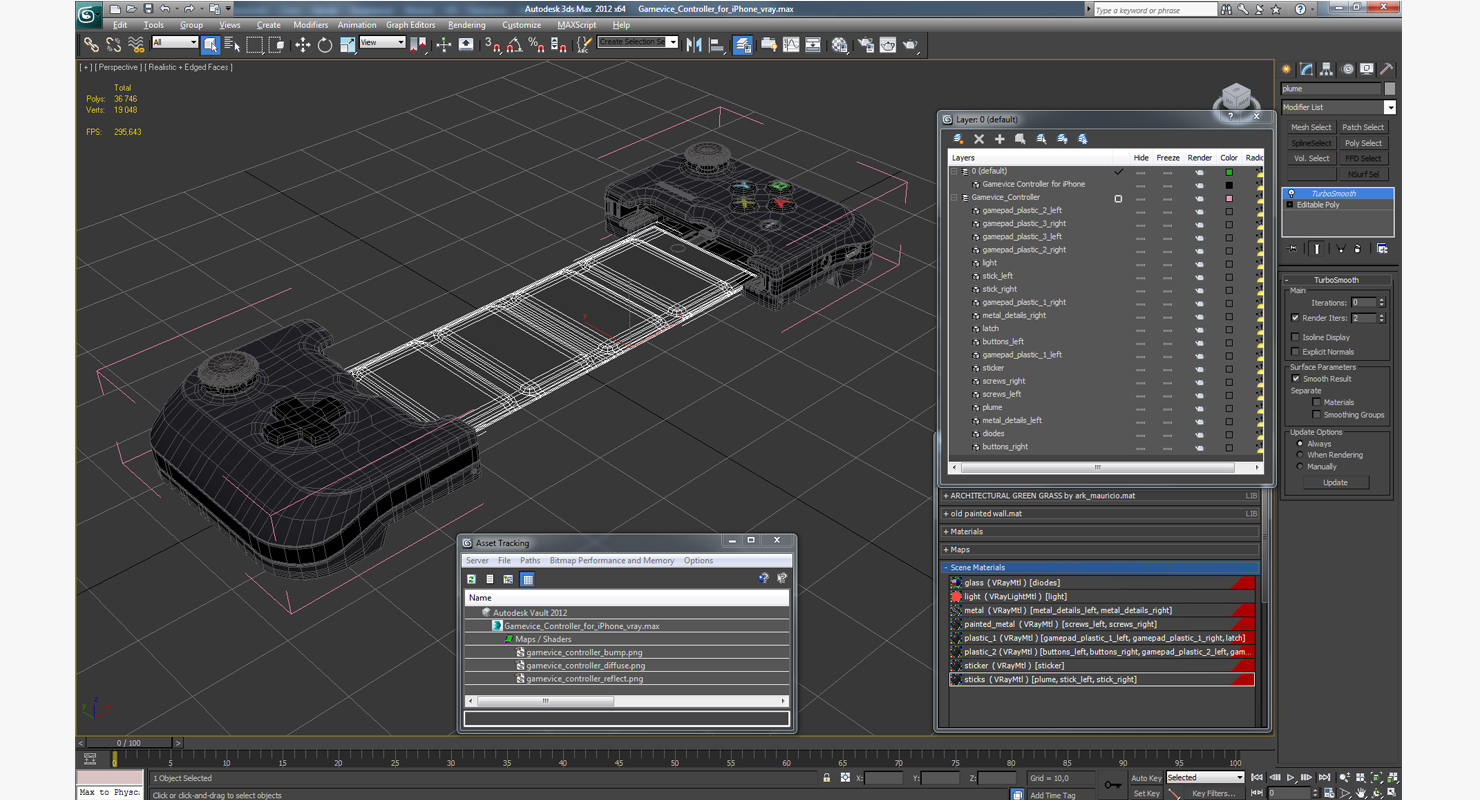Click the Bind to Space Warp icon
Viewport: 1480px width, 800px height.
136,45
